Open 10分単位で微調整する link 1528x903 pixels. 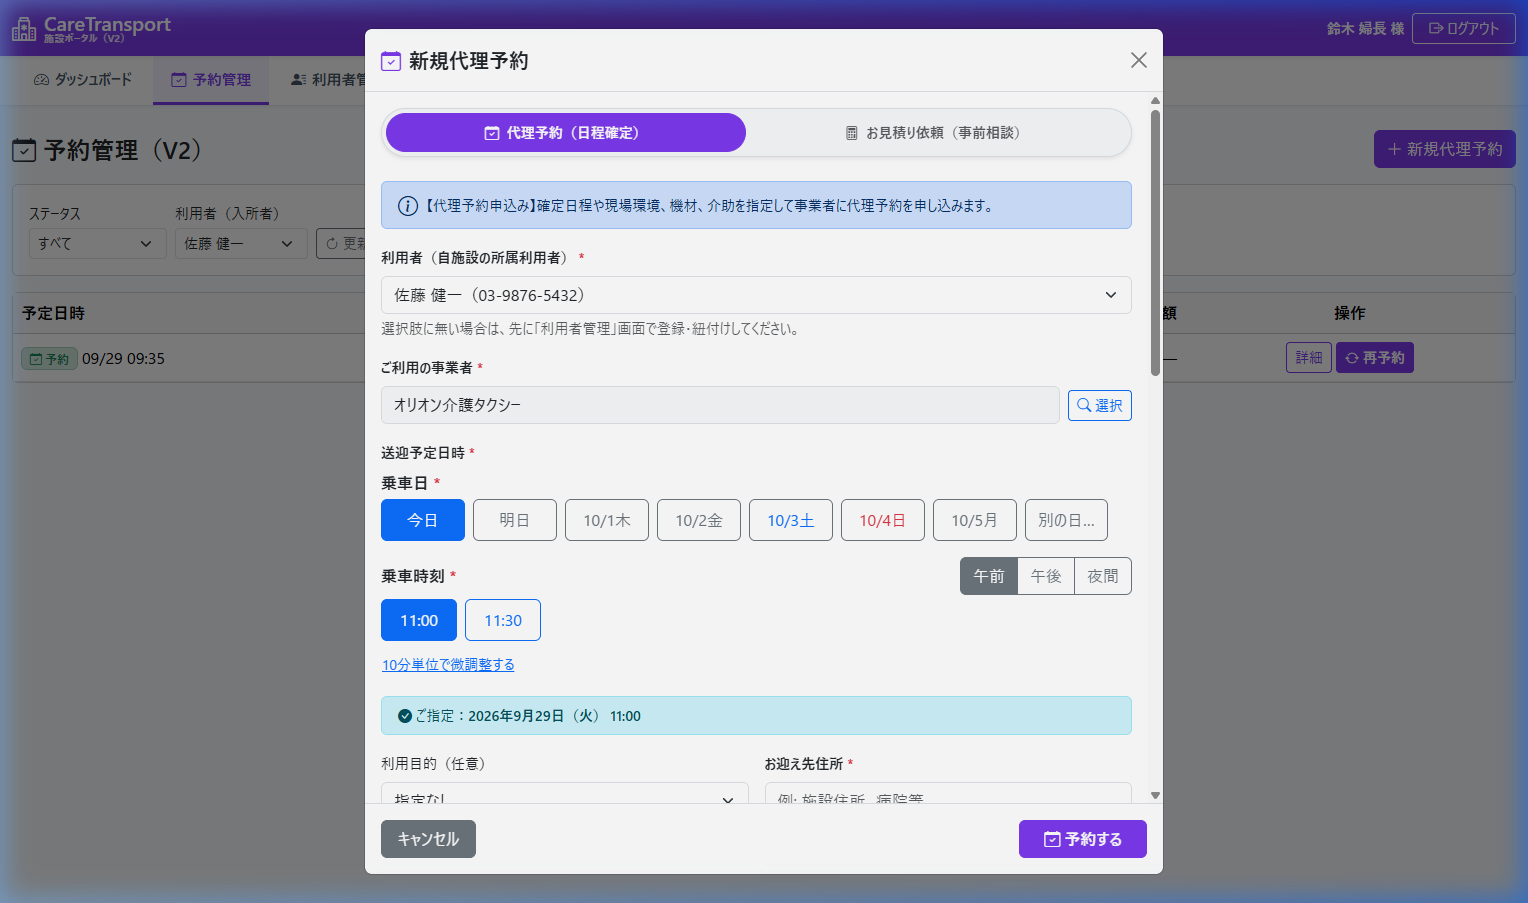click(x=448, y=665)
